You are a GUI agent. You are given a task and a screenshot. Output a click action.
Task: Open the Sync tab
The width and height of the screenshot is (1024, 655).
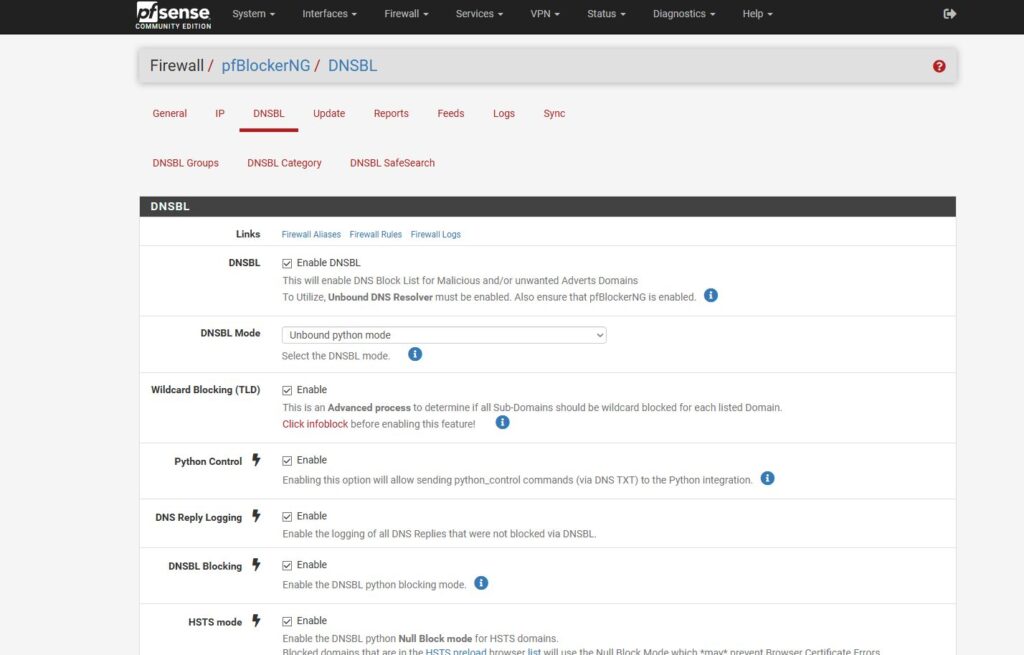click(554, 114)
